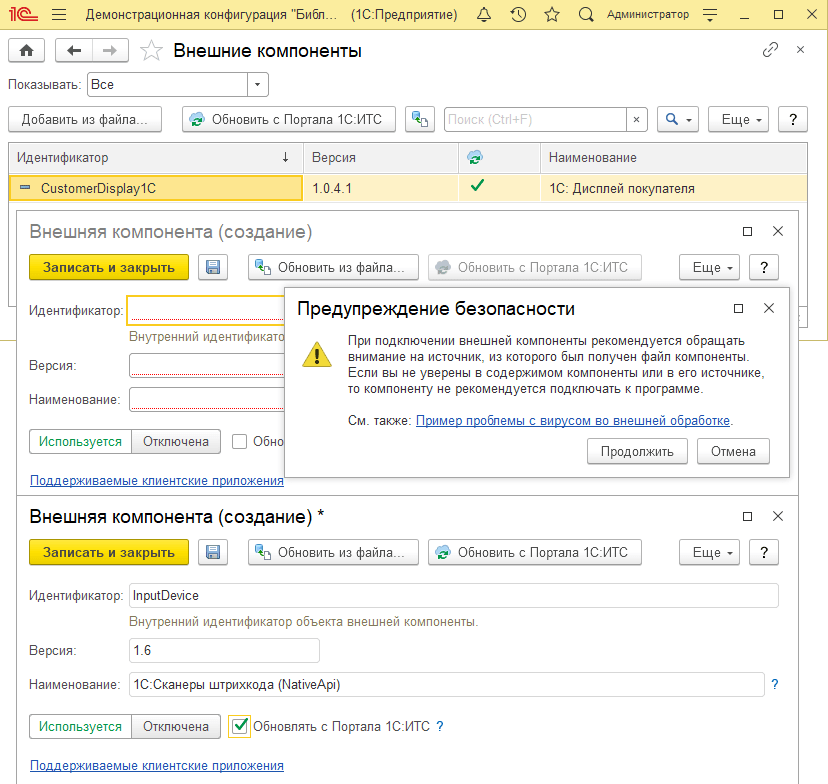Click greyed Обновить с Портала 1С:ИТС in empty form

pyautogui.click(x=535, y=267)
